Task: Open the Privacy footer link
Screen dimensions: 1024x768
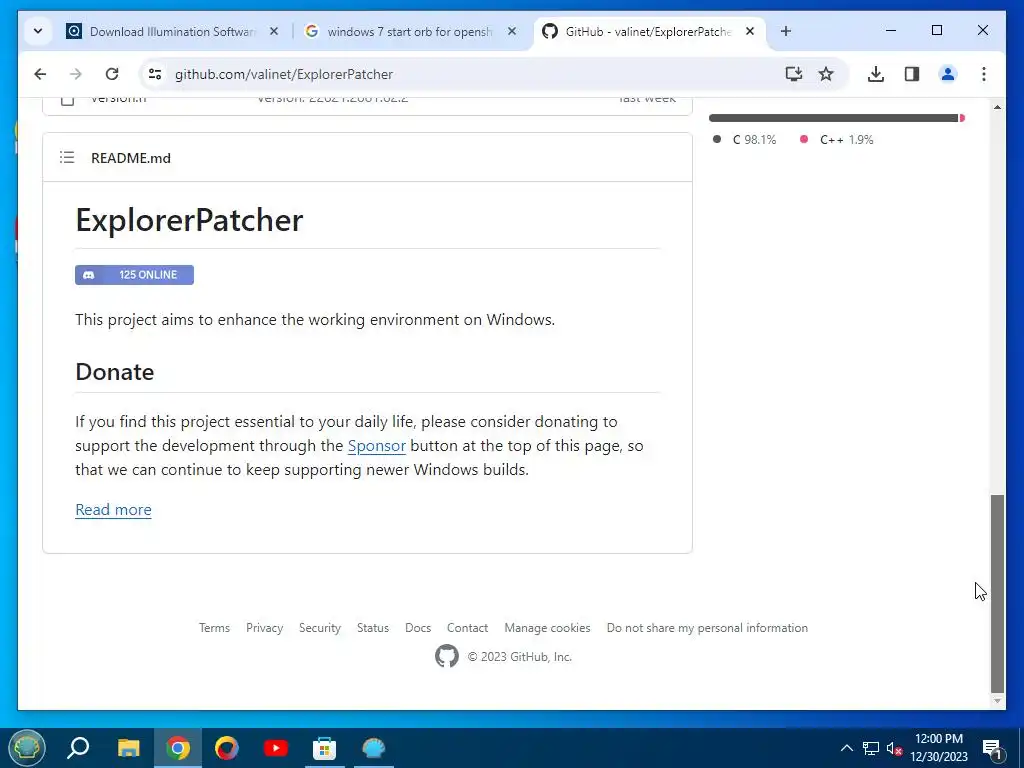Action: pos(264,628)
